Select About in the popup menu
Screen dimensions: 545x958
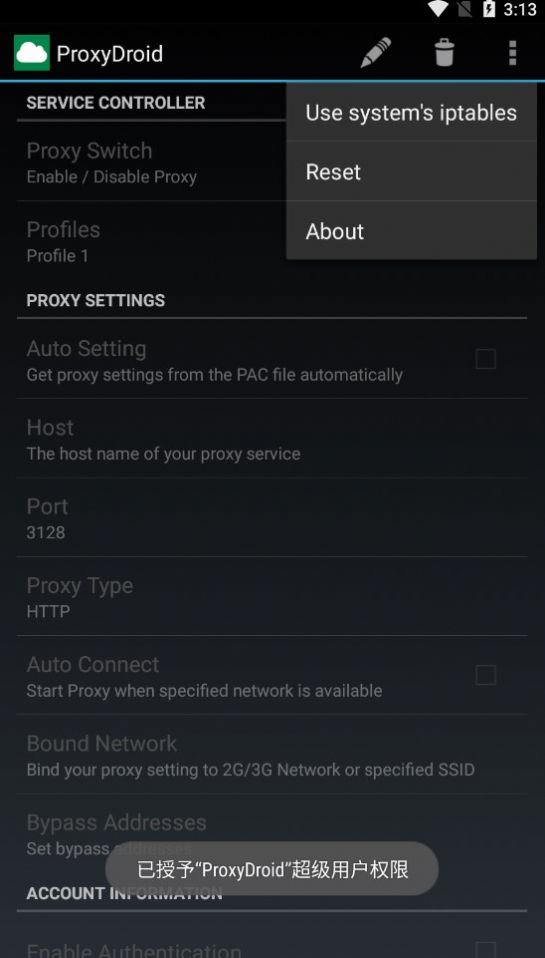(411, 231)
